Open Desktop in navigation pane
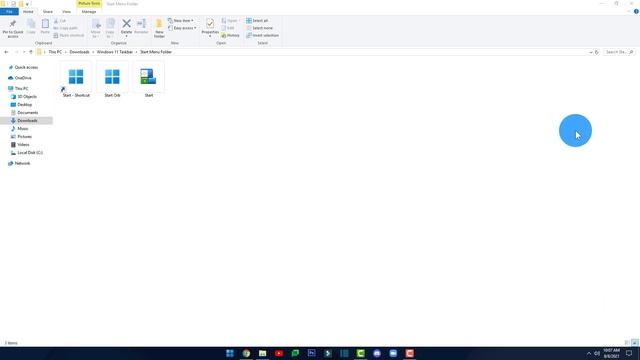 [x=21, y=105]
